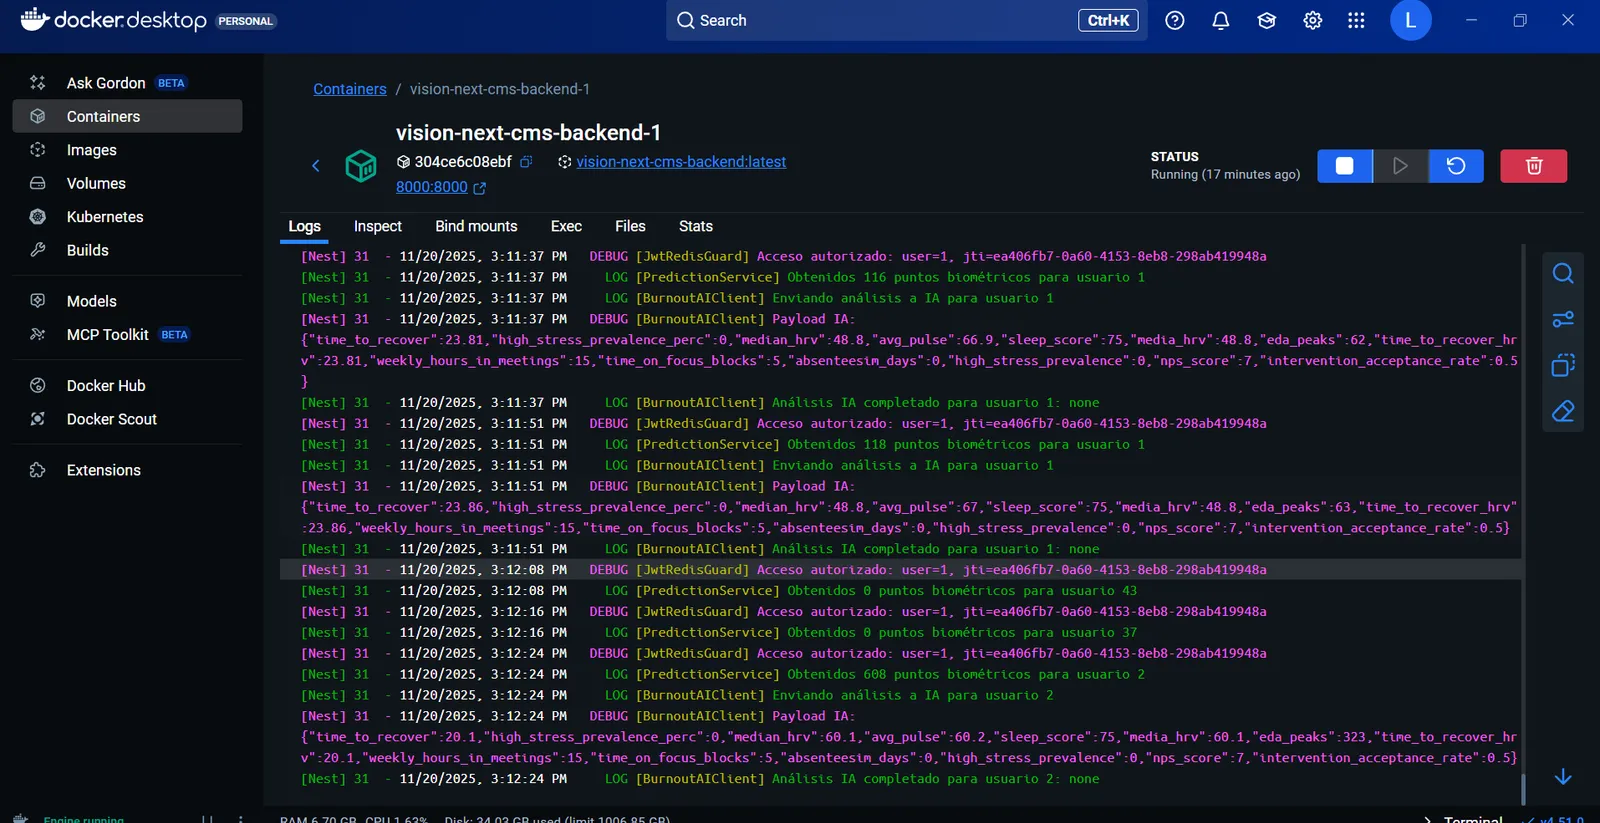Image resolution: width=1600 pixels, height=823 pixels.
Task: Copy logs to clipboard
Action: tap(1563, 365)
